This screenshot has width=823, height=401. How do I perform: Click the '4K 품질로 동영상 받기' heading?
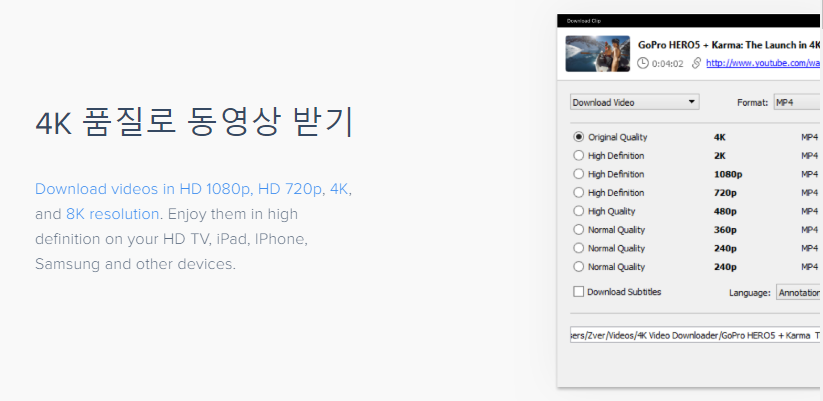[194, 122]
